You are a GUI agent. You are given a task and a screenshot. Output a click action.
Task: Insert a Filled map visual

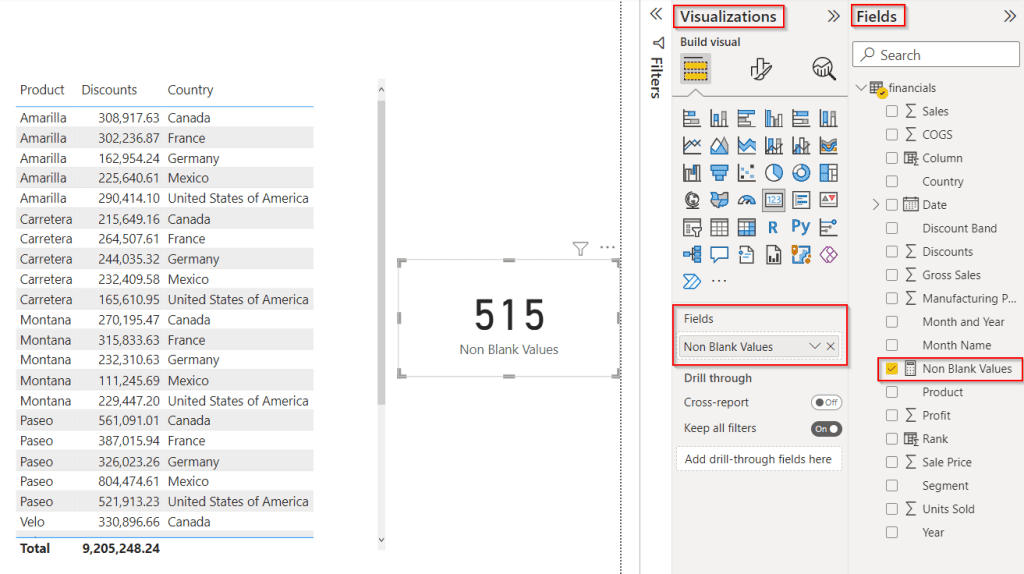(719, 200)
